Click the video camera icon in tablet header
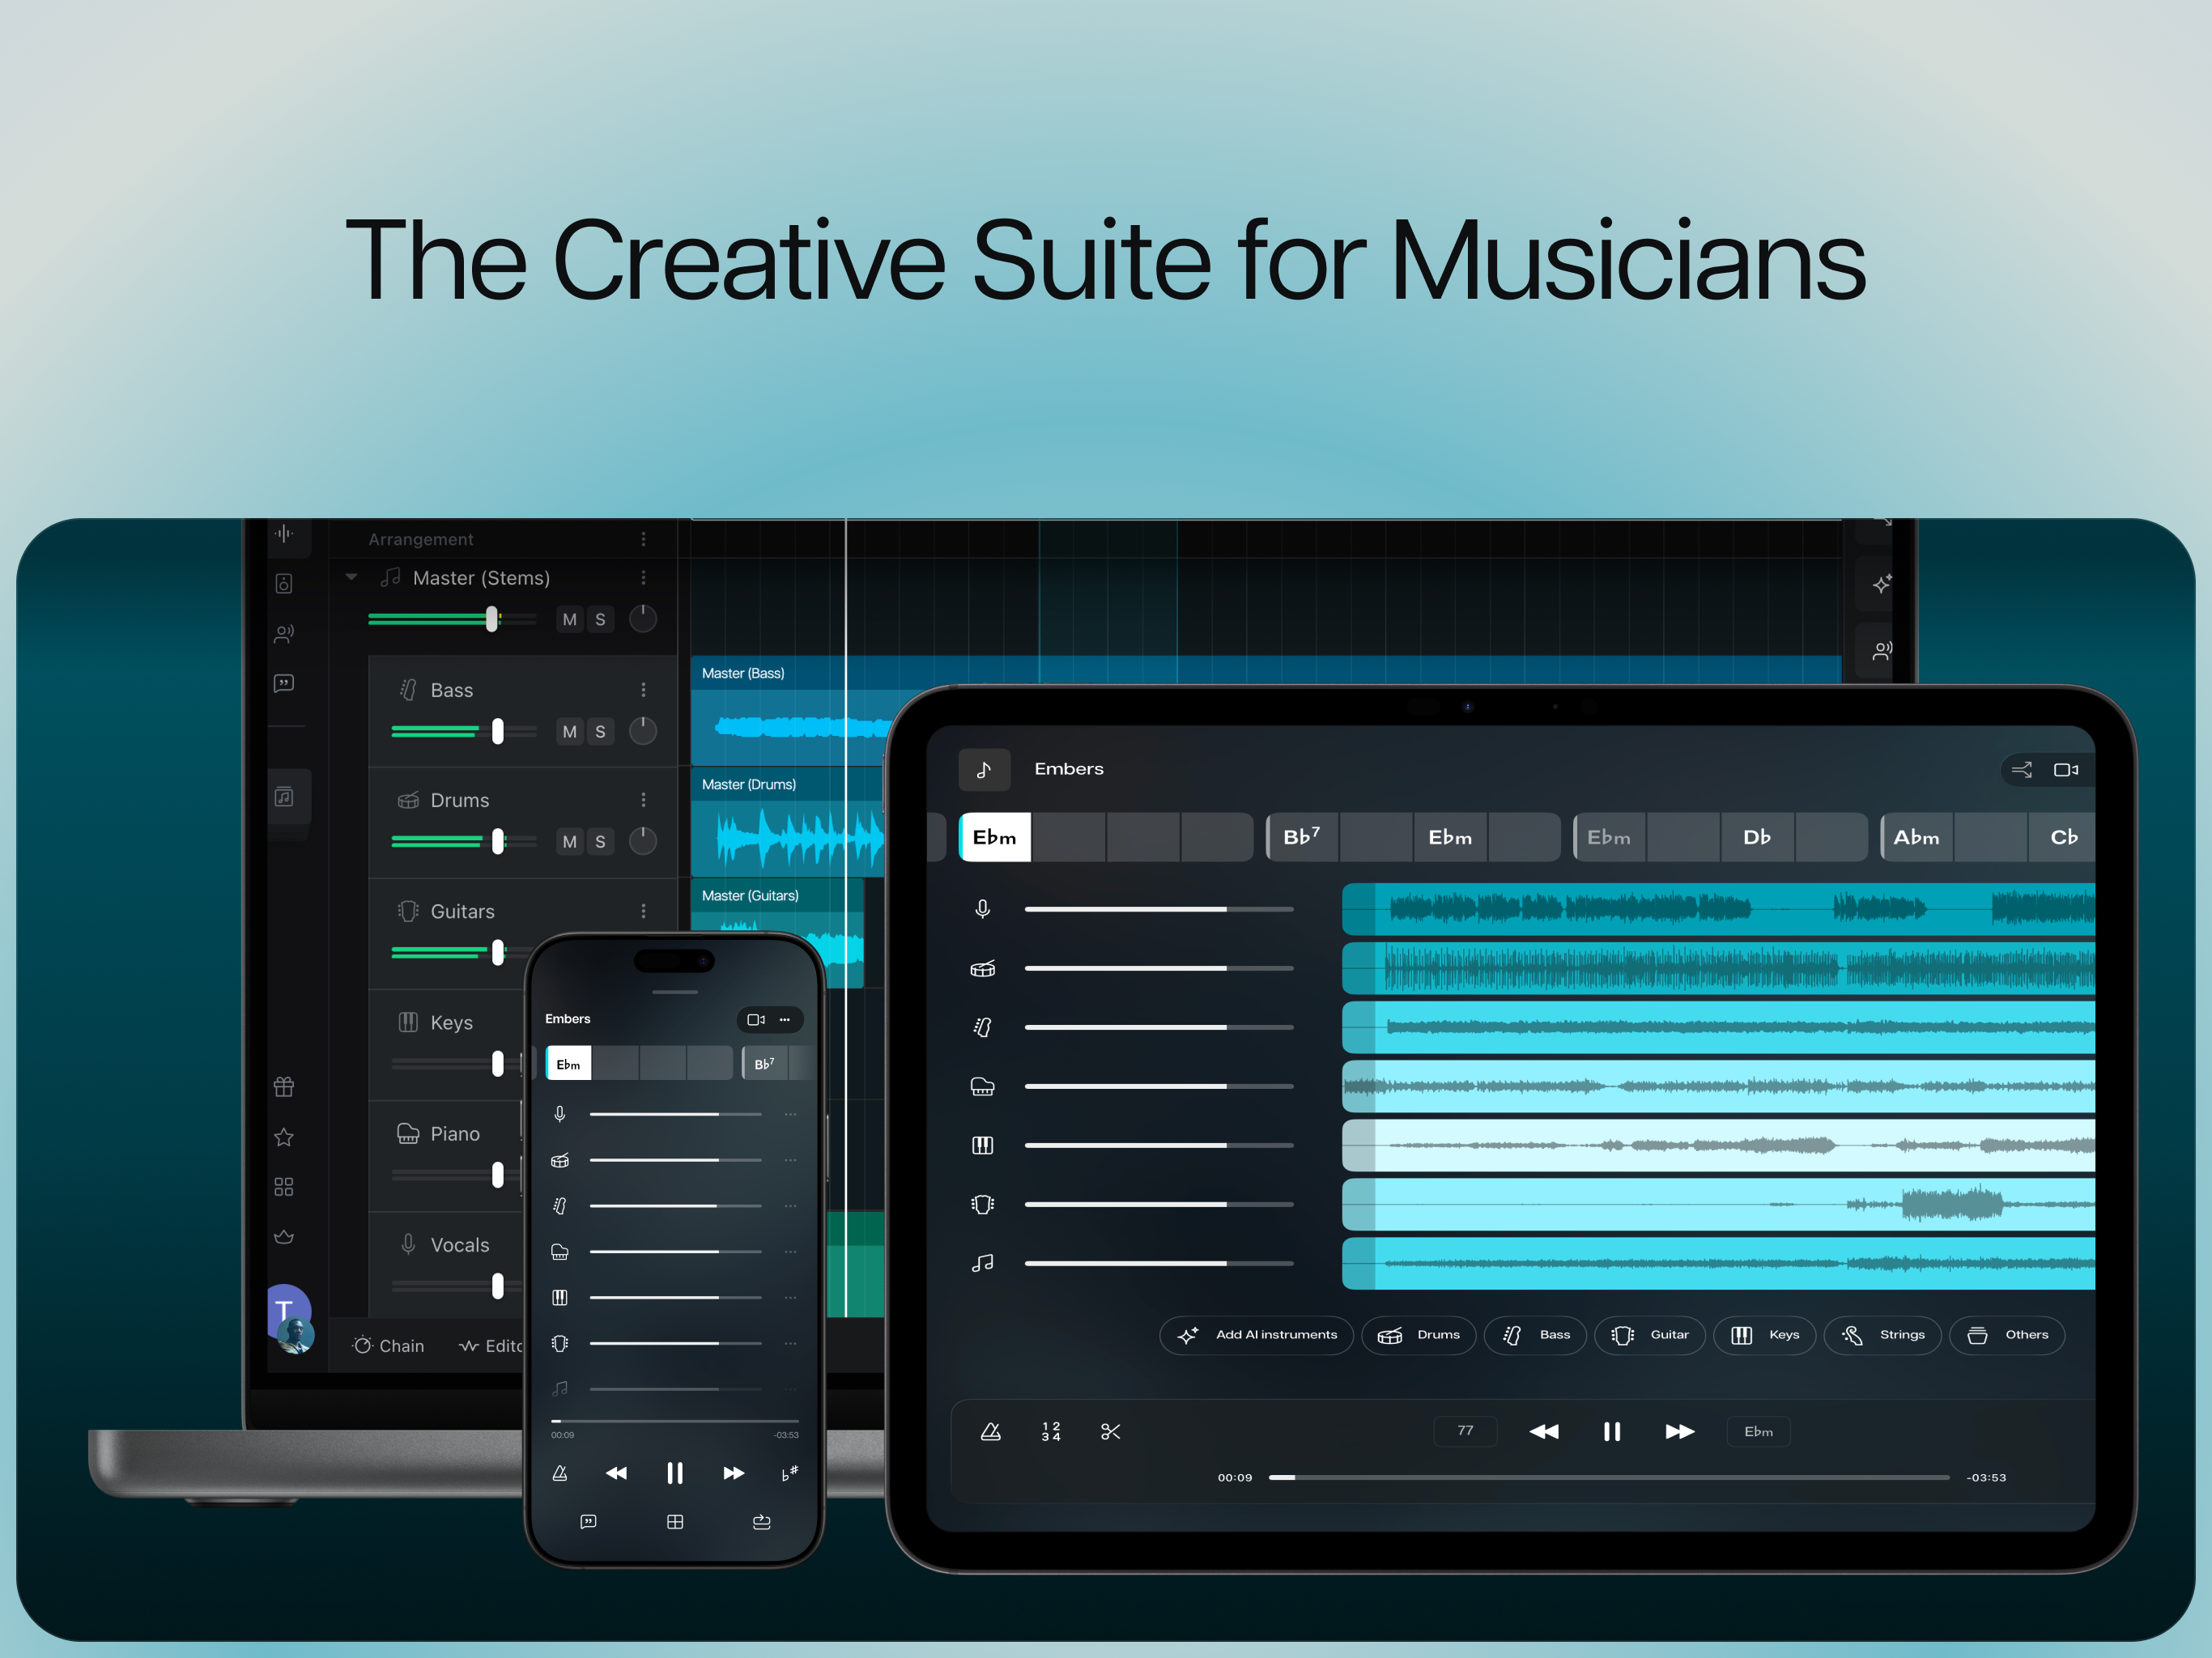 coord(2066,769)
